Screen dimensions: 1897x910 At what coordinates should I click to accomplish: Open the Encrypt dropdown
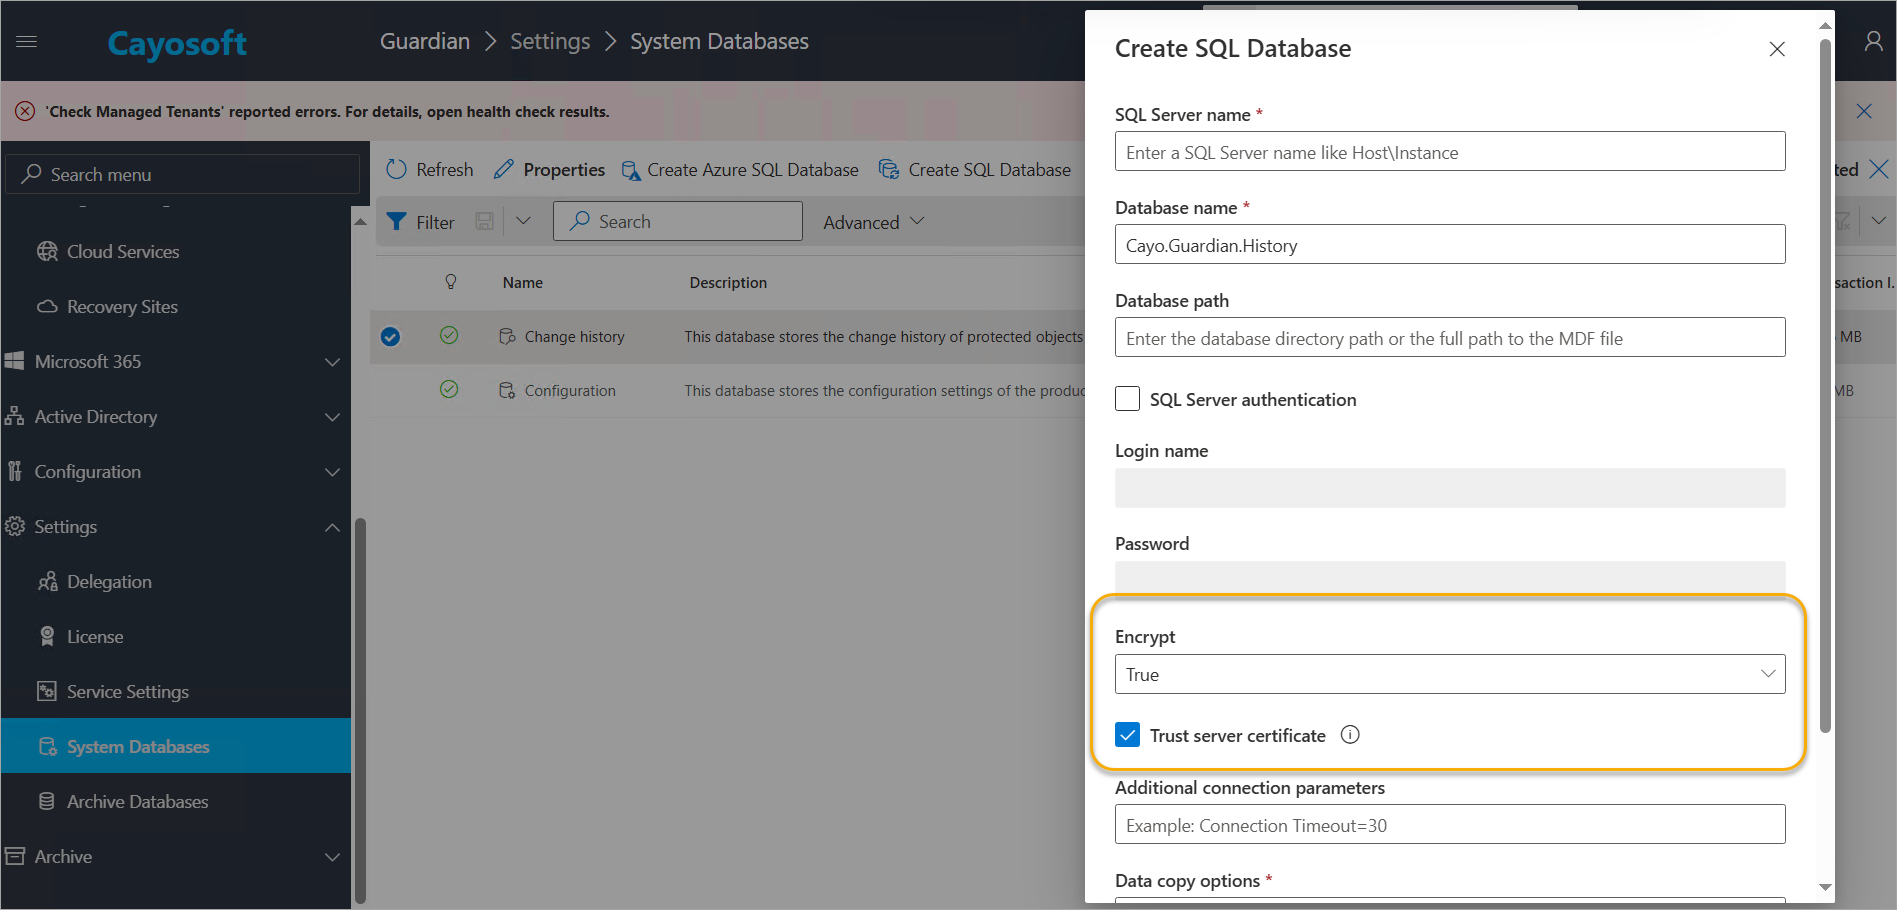(1450, 674)
